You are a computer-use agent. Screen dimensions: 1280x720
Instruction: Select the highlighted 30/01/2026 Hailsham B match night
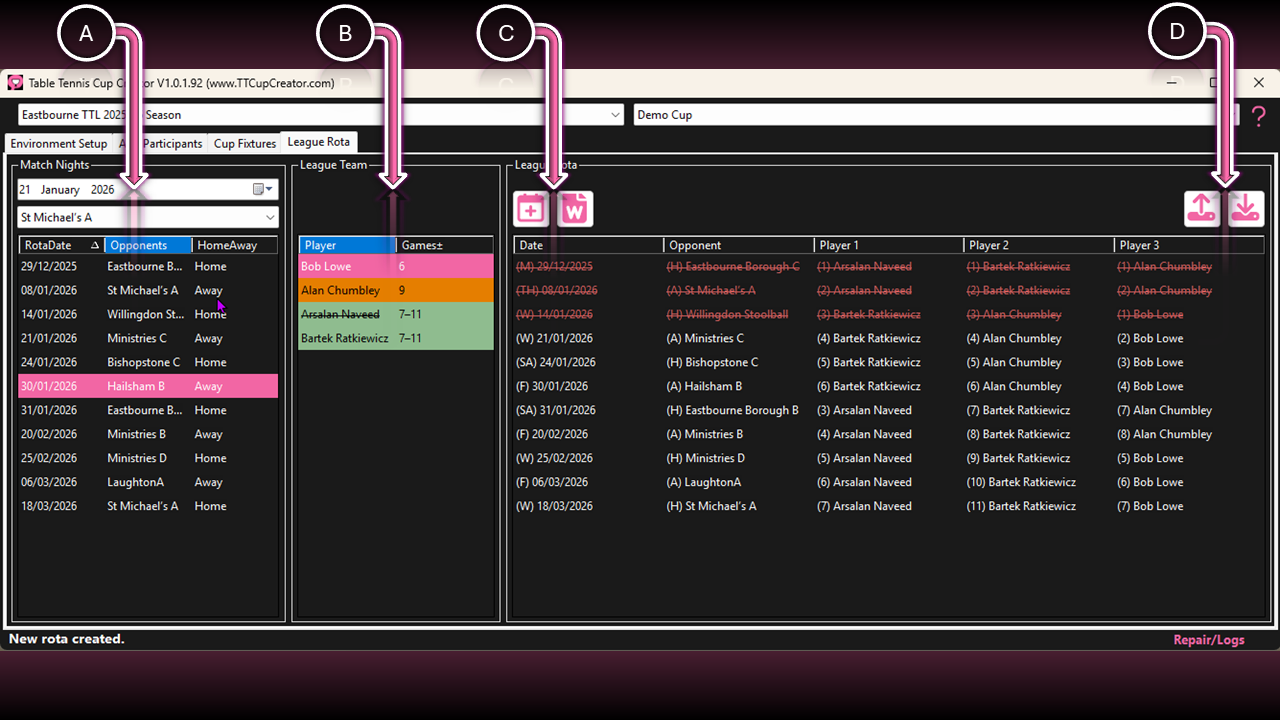[148, 386]
